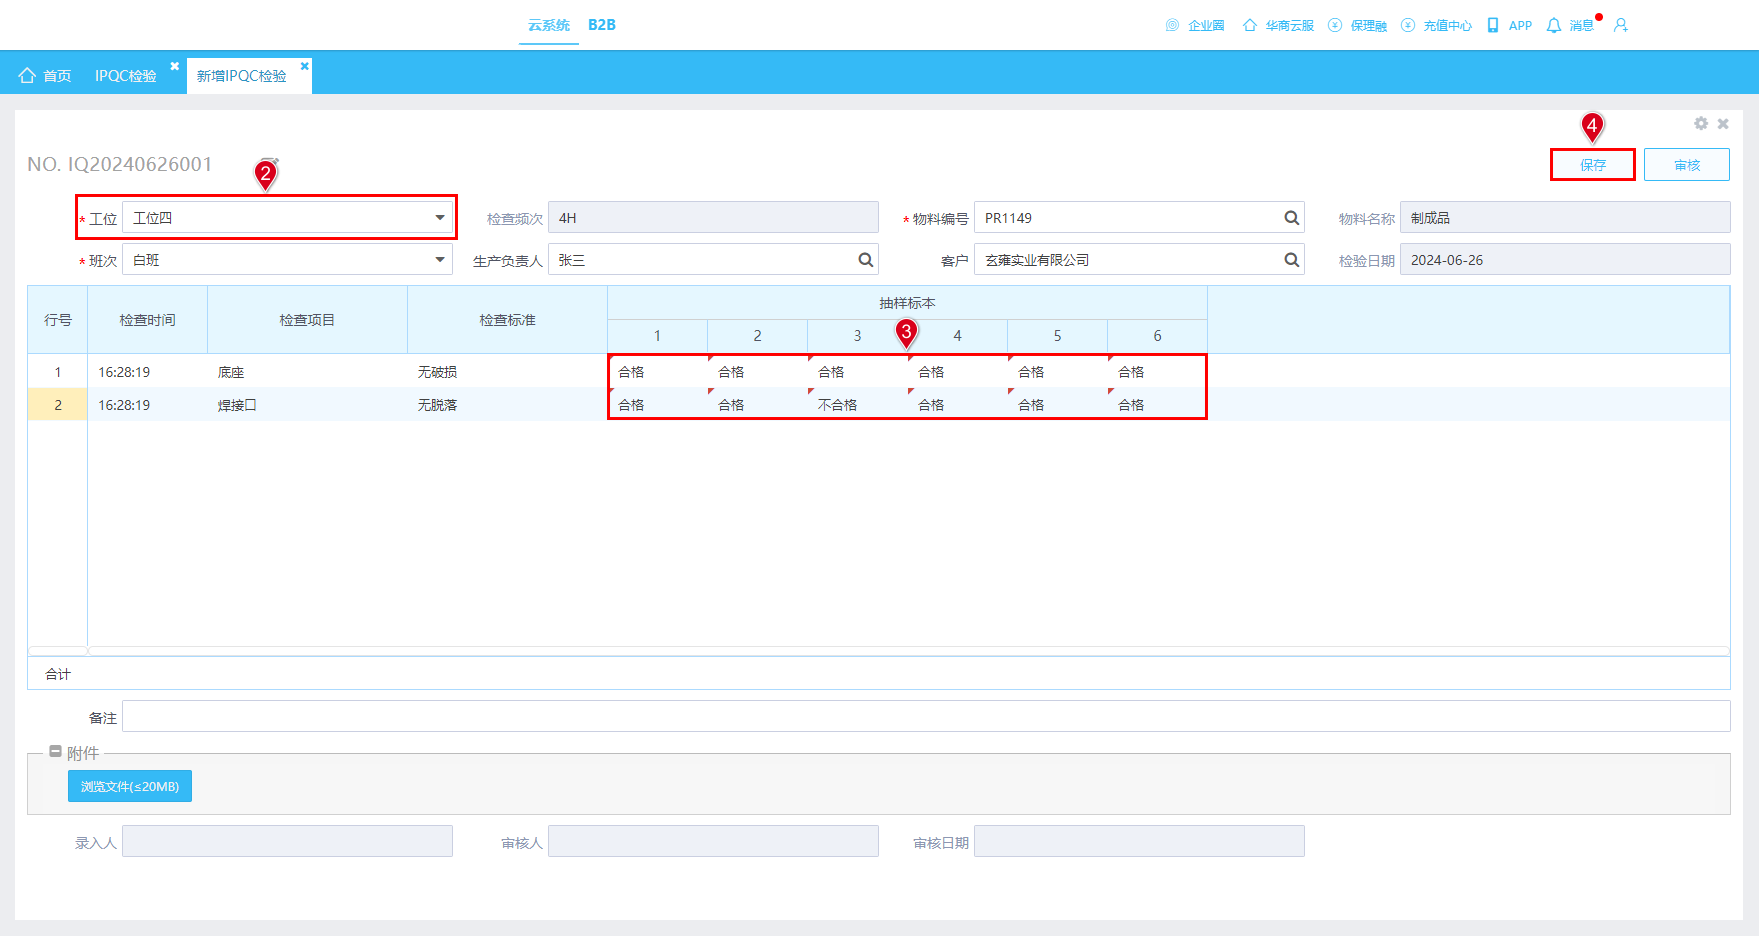Expand the 工位 dropdown
Screen dimensions: 1759x936
click(x=440, y=218)
